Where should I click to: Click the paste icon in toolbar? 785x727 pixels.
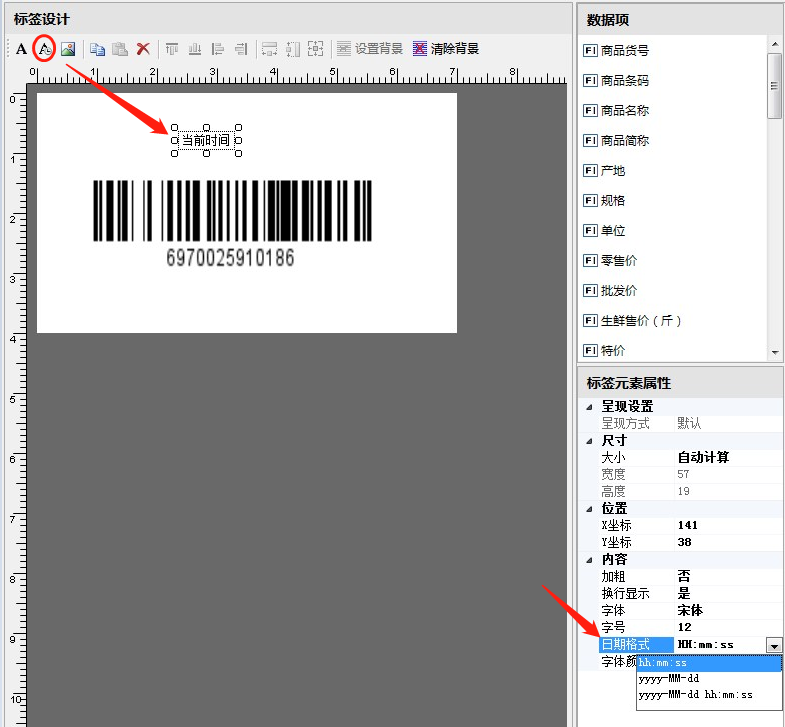click(120, 49)
